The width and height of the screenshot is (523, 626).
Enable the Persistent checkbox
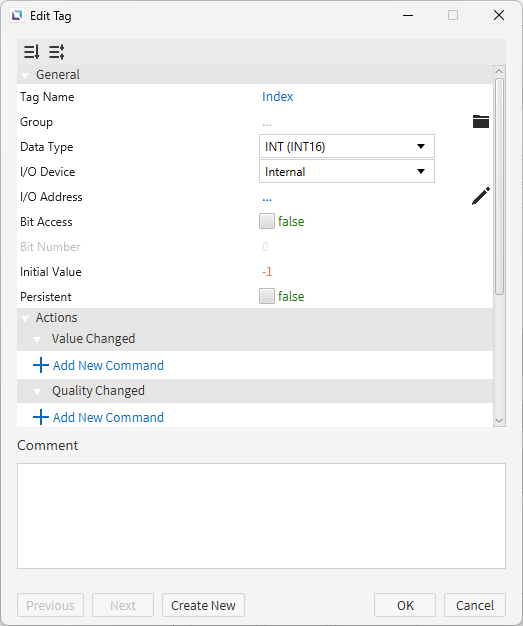(267, 296)
